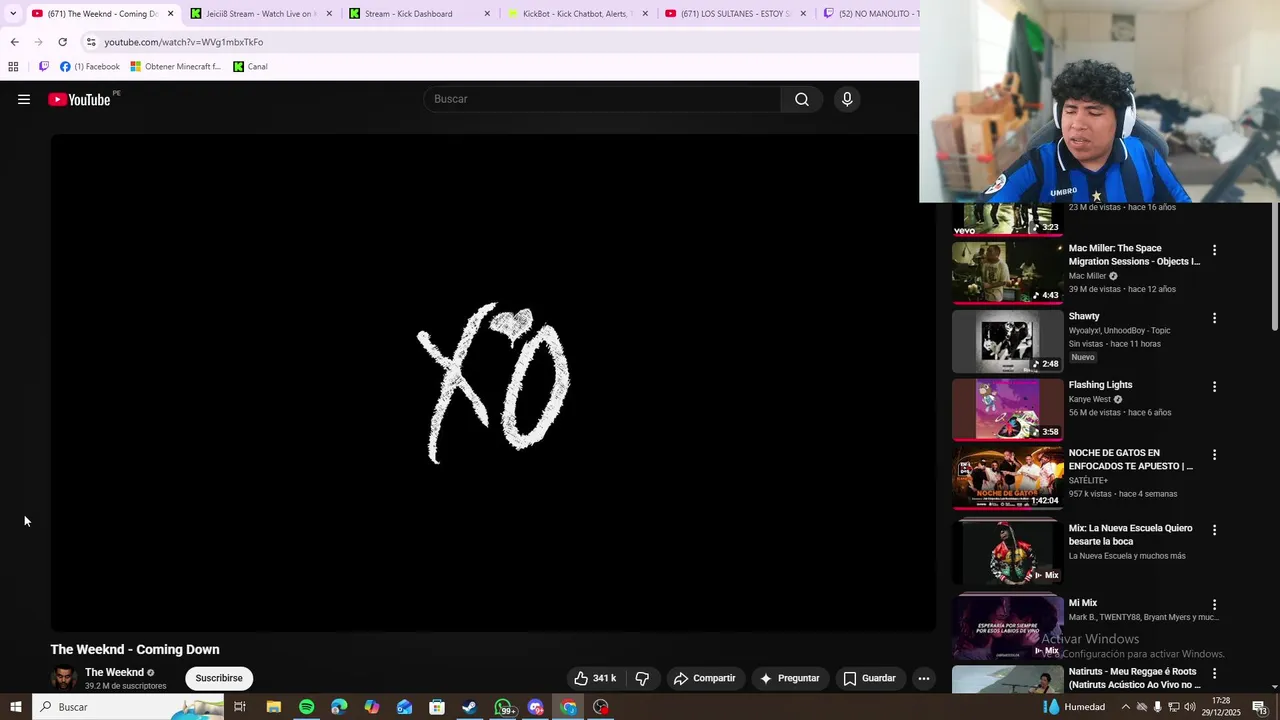1280x720 pixels.
Task: Click the search magnifier button
Action: point(802,99)
